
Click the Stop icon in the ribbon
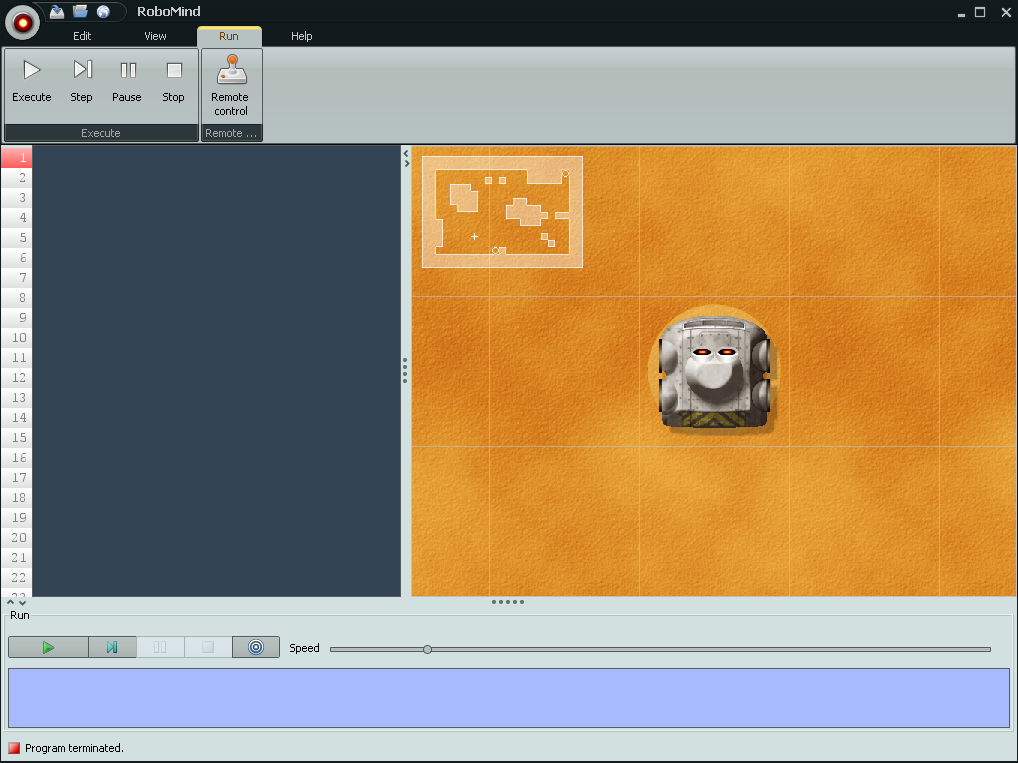pyautogui.click(x=174, y=69)
